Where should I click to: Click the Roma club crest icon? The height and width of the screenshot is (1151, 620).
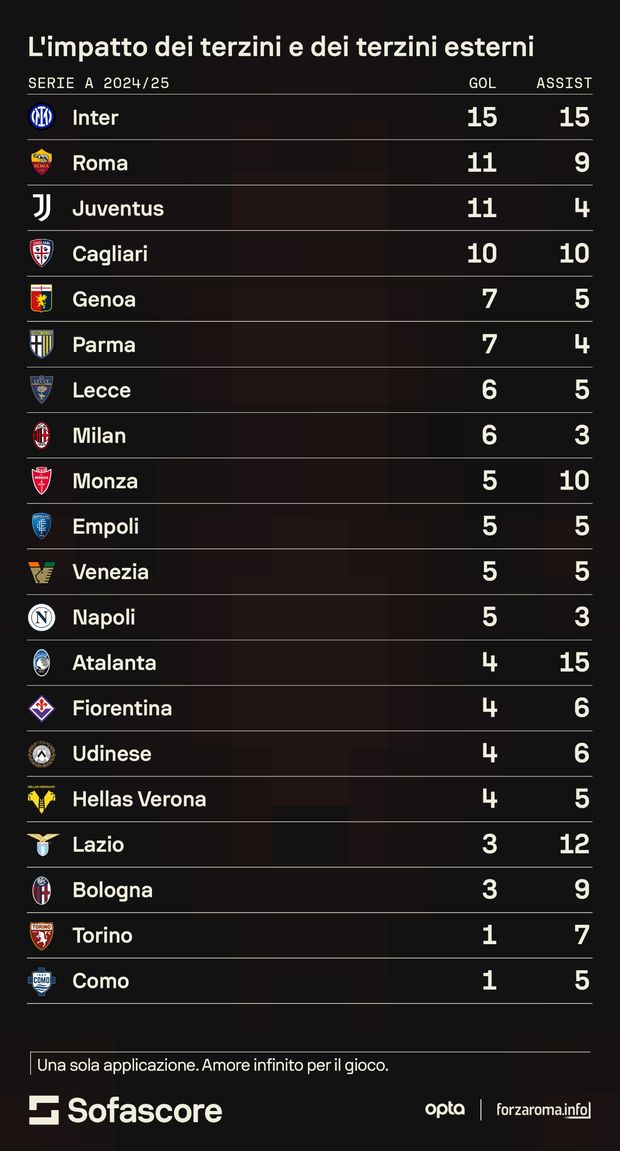(x=41, y=163)
